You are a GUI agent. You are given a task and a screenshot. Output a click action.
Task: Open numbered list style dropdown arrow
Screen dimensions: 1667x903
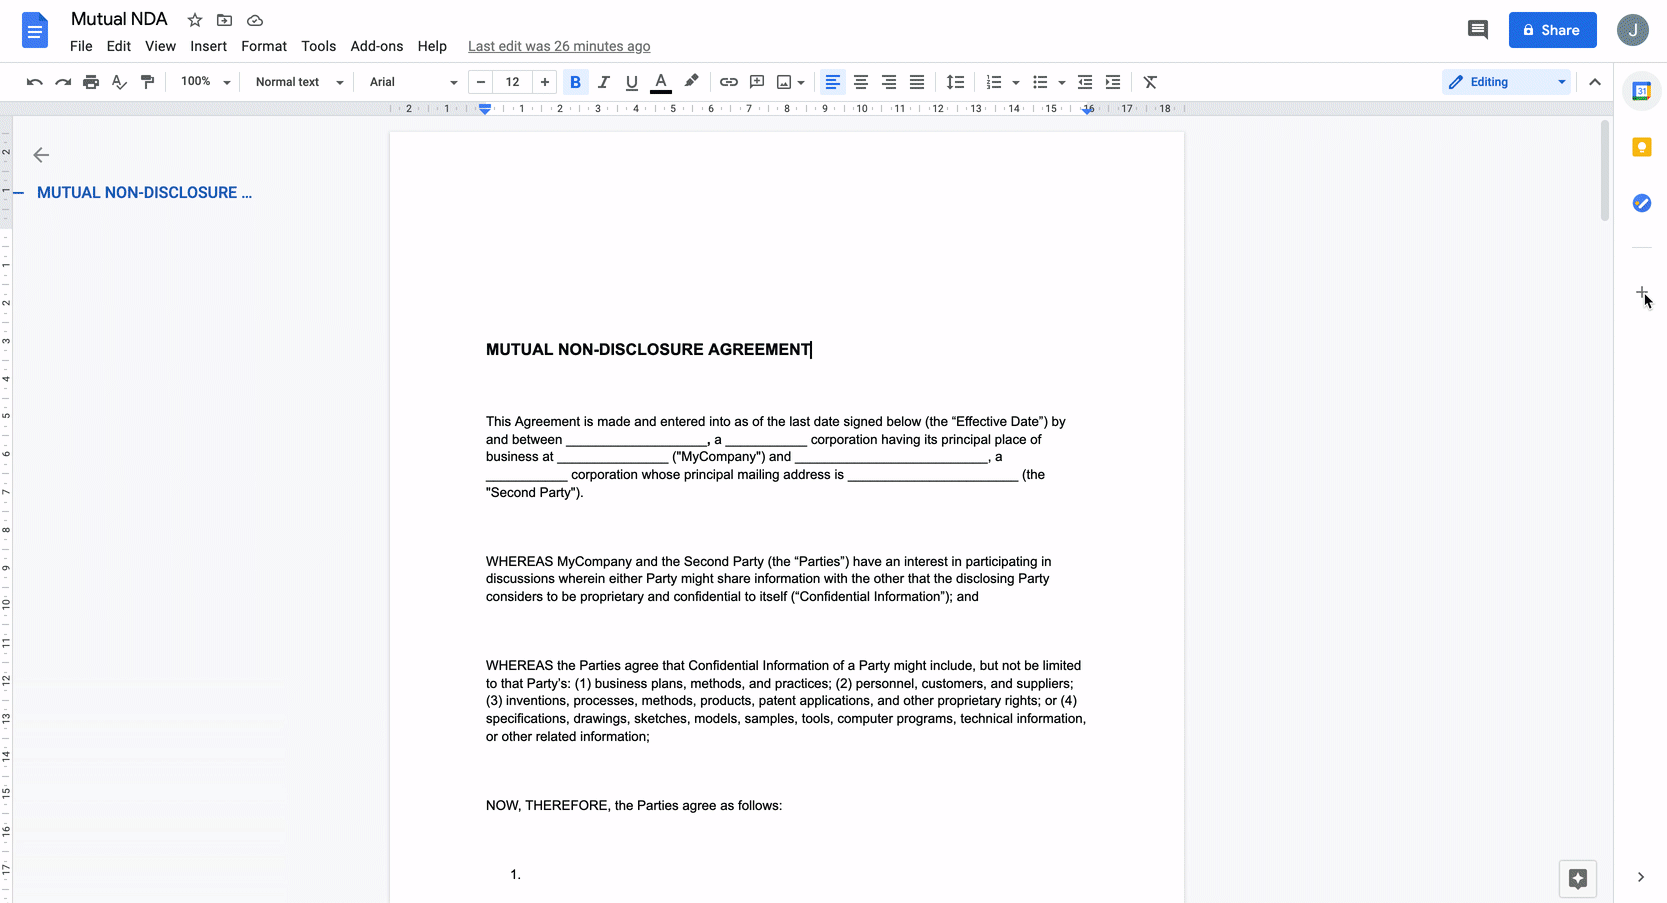pyautogui.click(x=1016, y=83)
